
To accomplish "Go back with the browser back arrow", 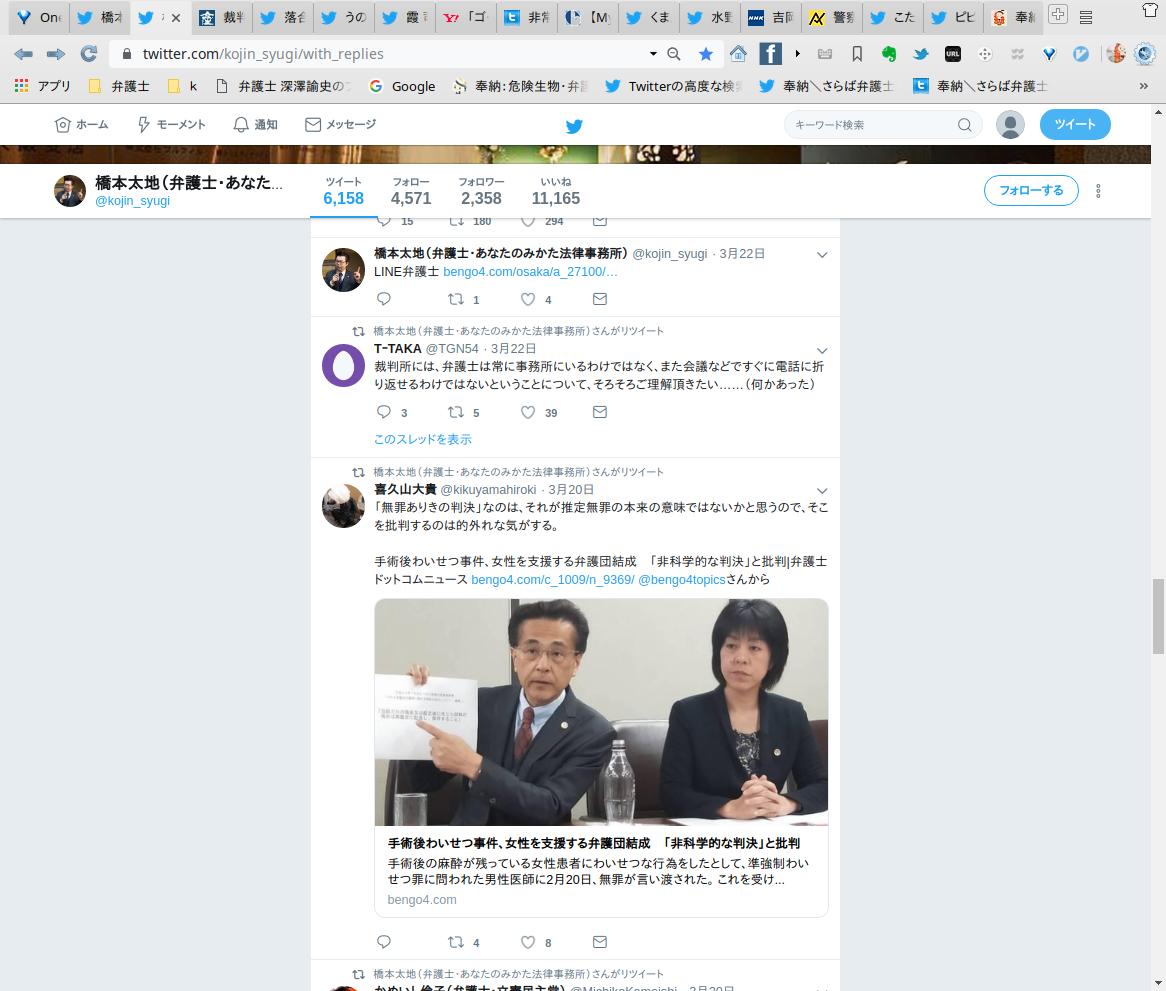I will pyautogui.click(x=23, y=54).
